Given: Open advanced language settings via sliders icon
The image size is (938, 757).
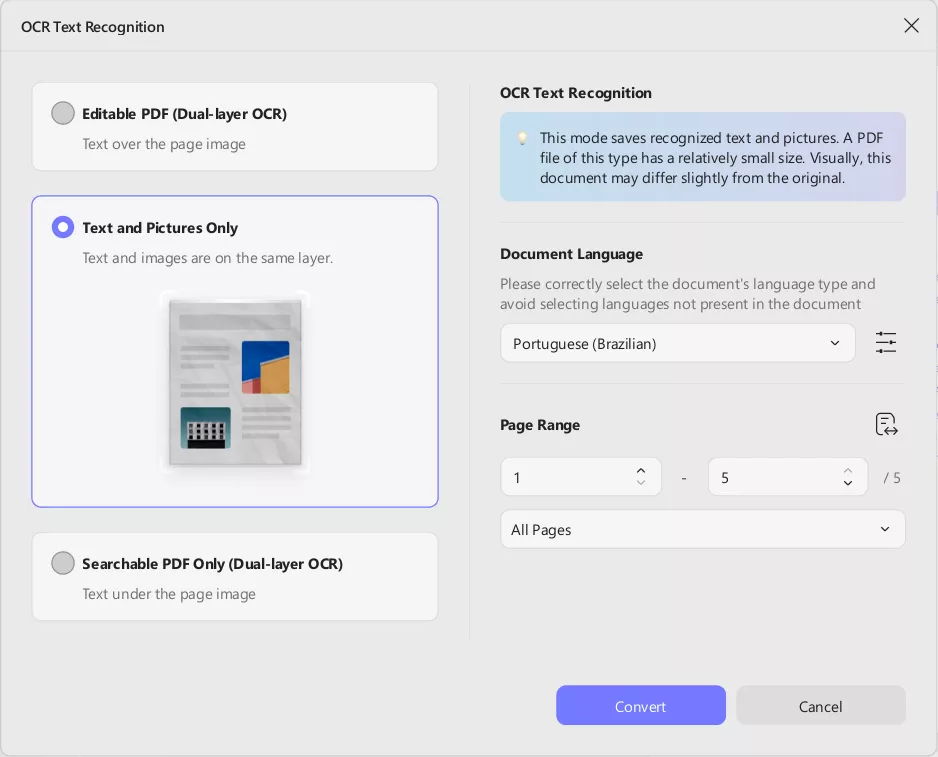Looking at the screenshot, I should coord(886,343).
